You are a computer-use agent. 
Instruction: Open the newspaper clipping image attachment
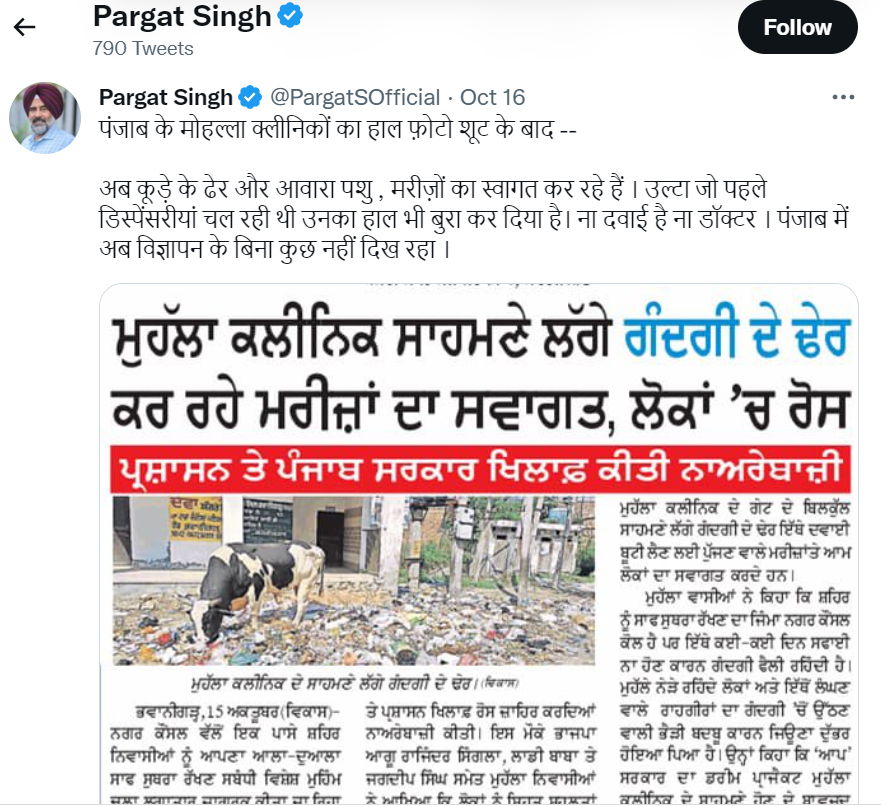click(x=479, y=544)
